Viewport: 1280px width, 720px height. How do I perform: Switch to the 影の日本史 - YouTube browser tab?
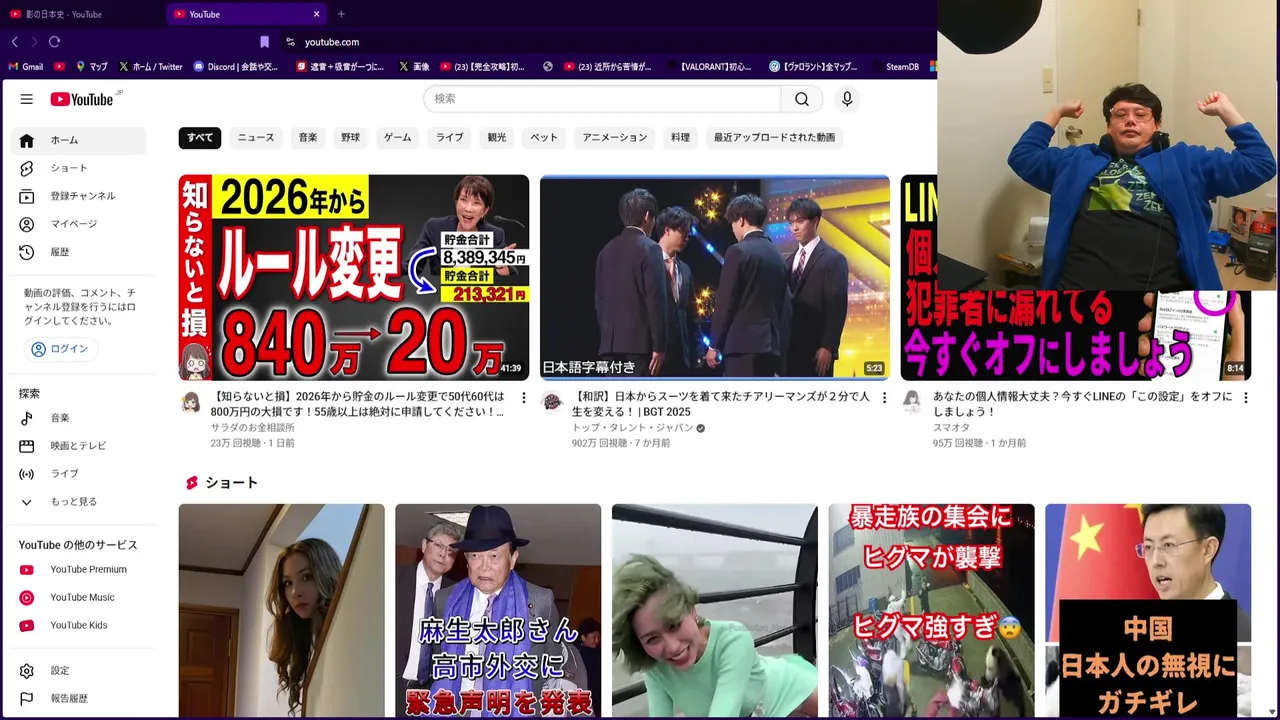pos(80,14)
